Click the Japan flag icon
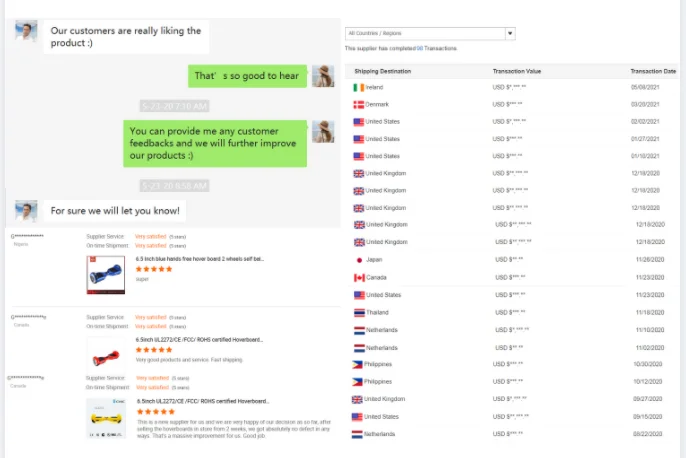Screen dimensions: 686x458 point(358,260)
